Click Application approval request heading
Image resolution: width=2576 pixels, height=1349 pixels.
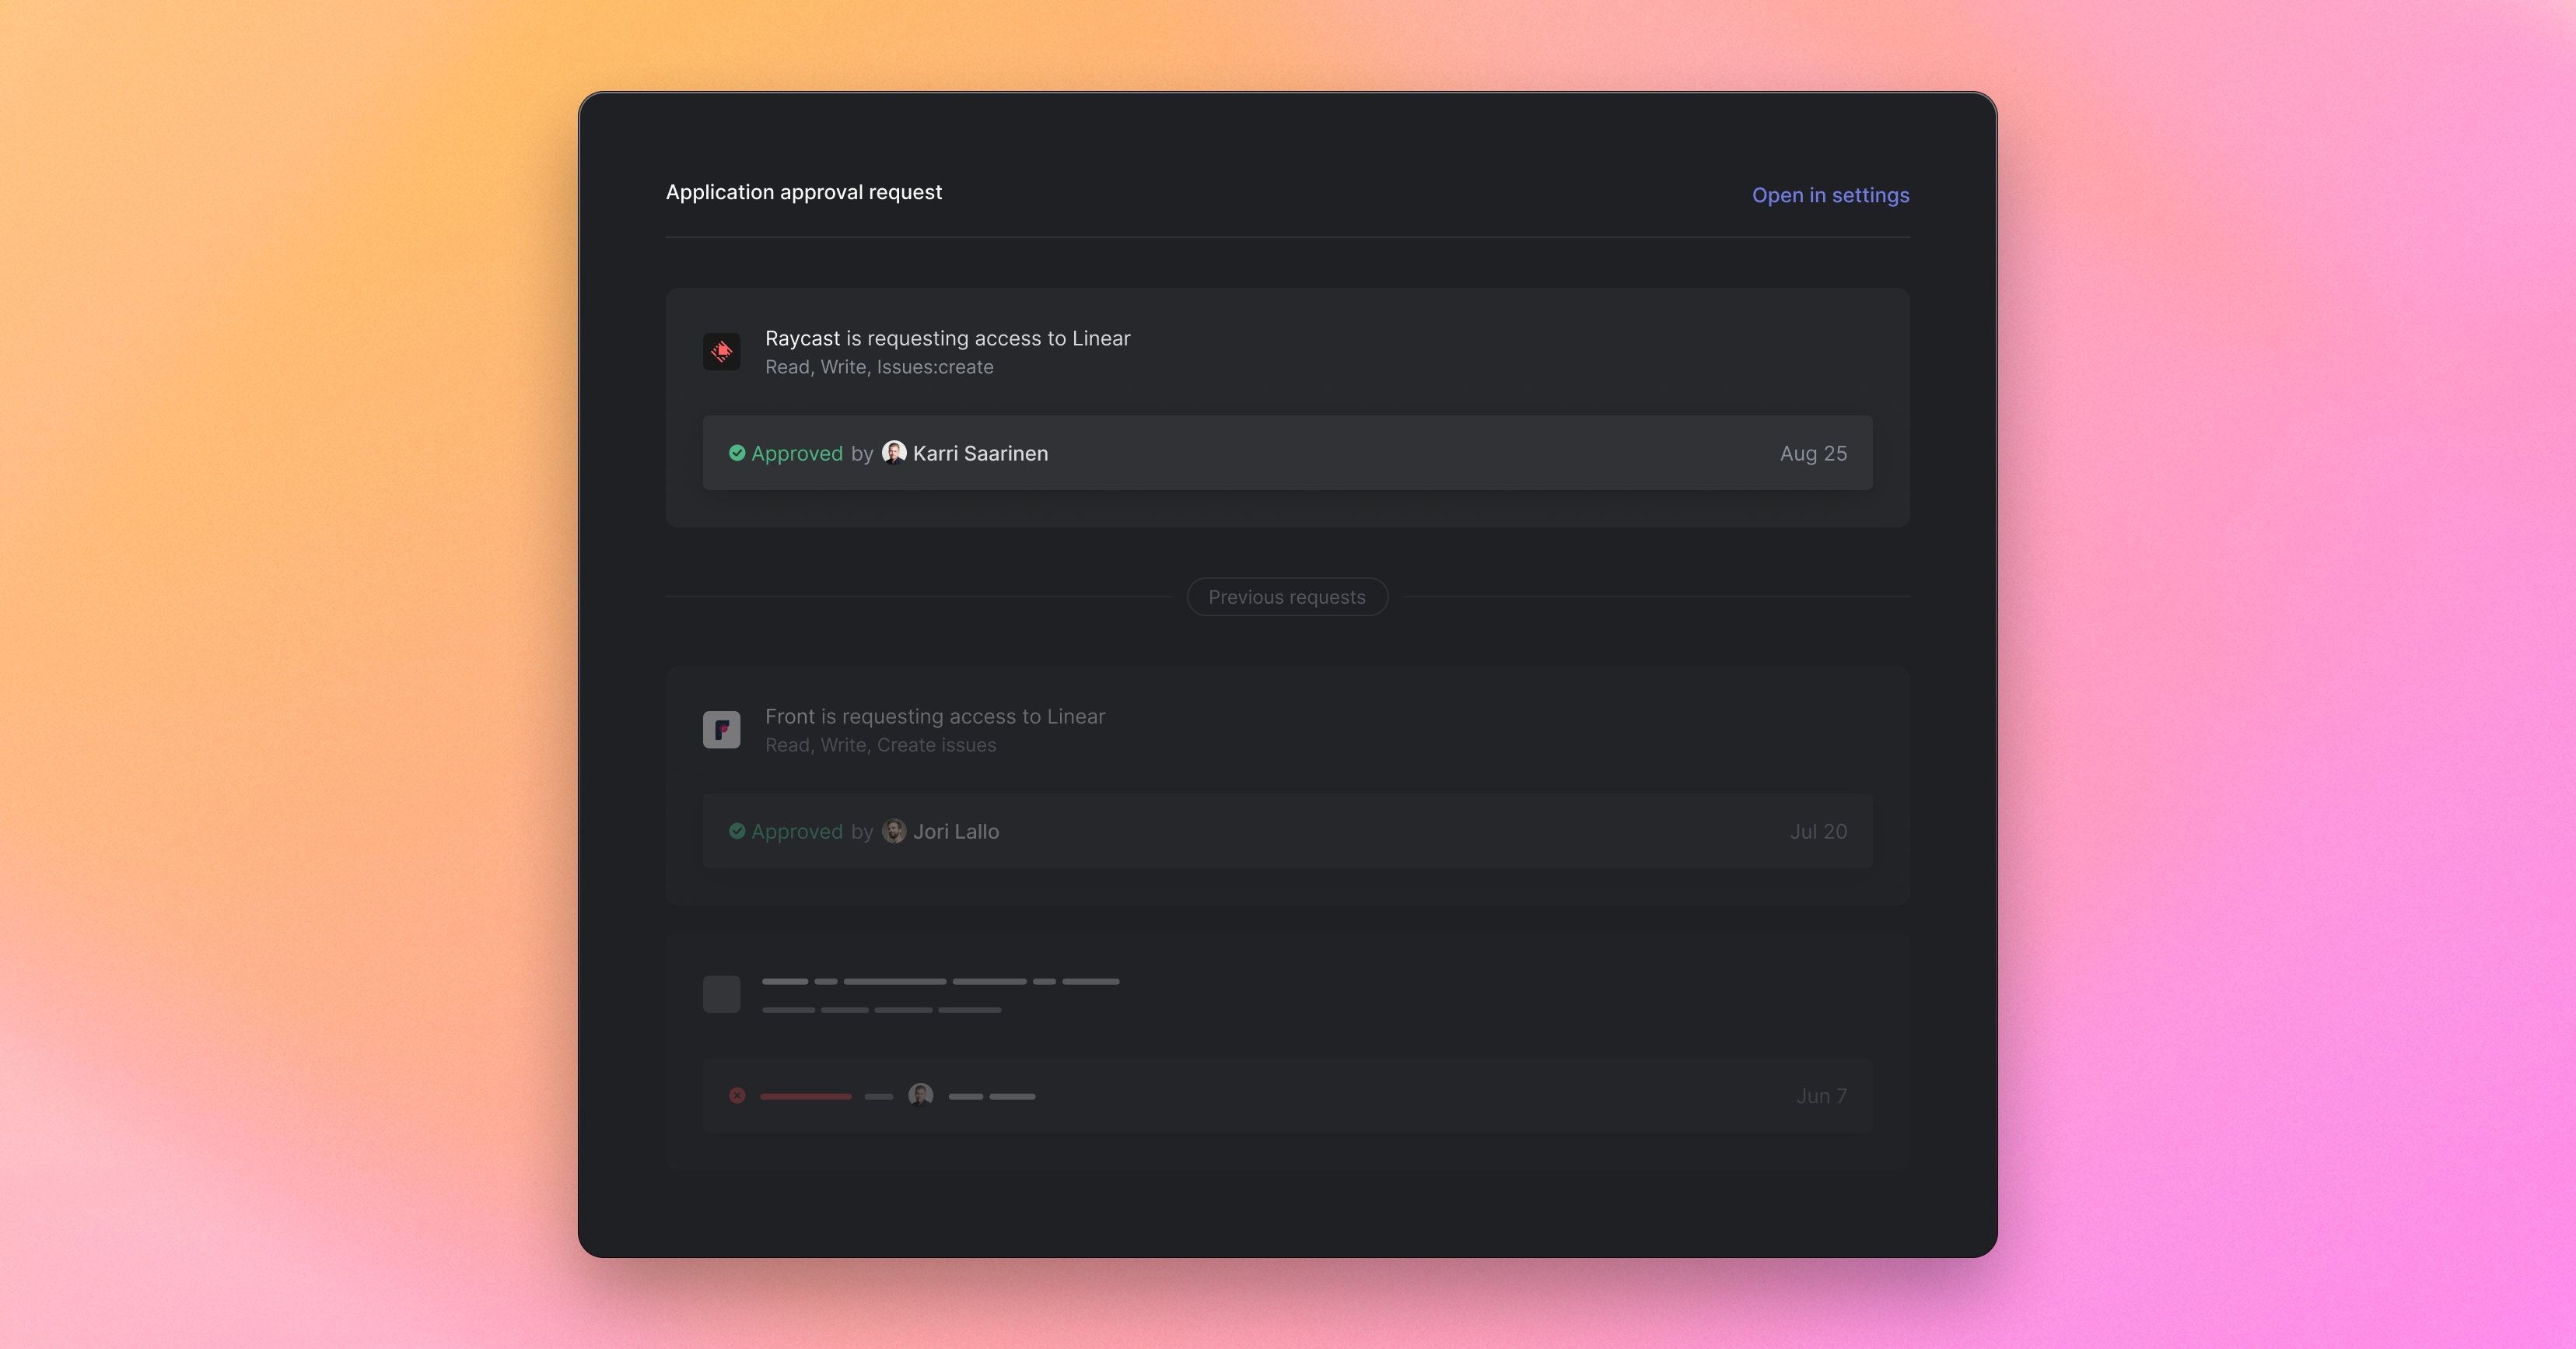coord(803,192)
